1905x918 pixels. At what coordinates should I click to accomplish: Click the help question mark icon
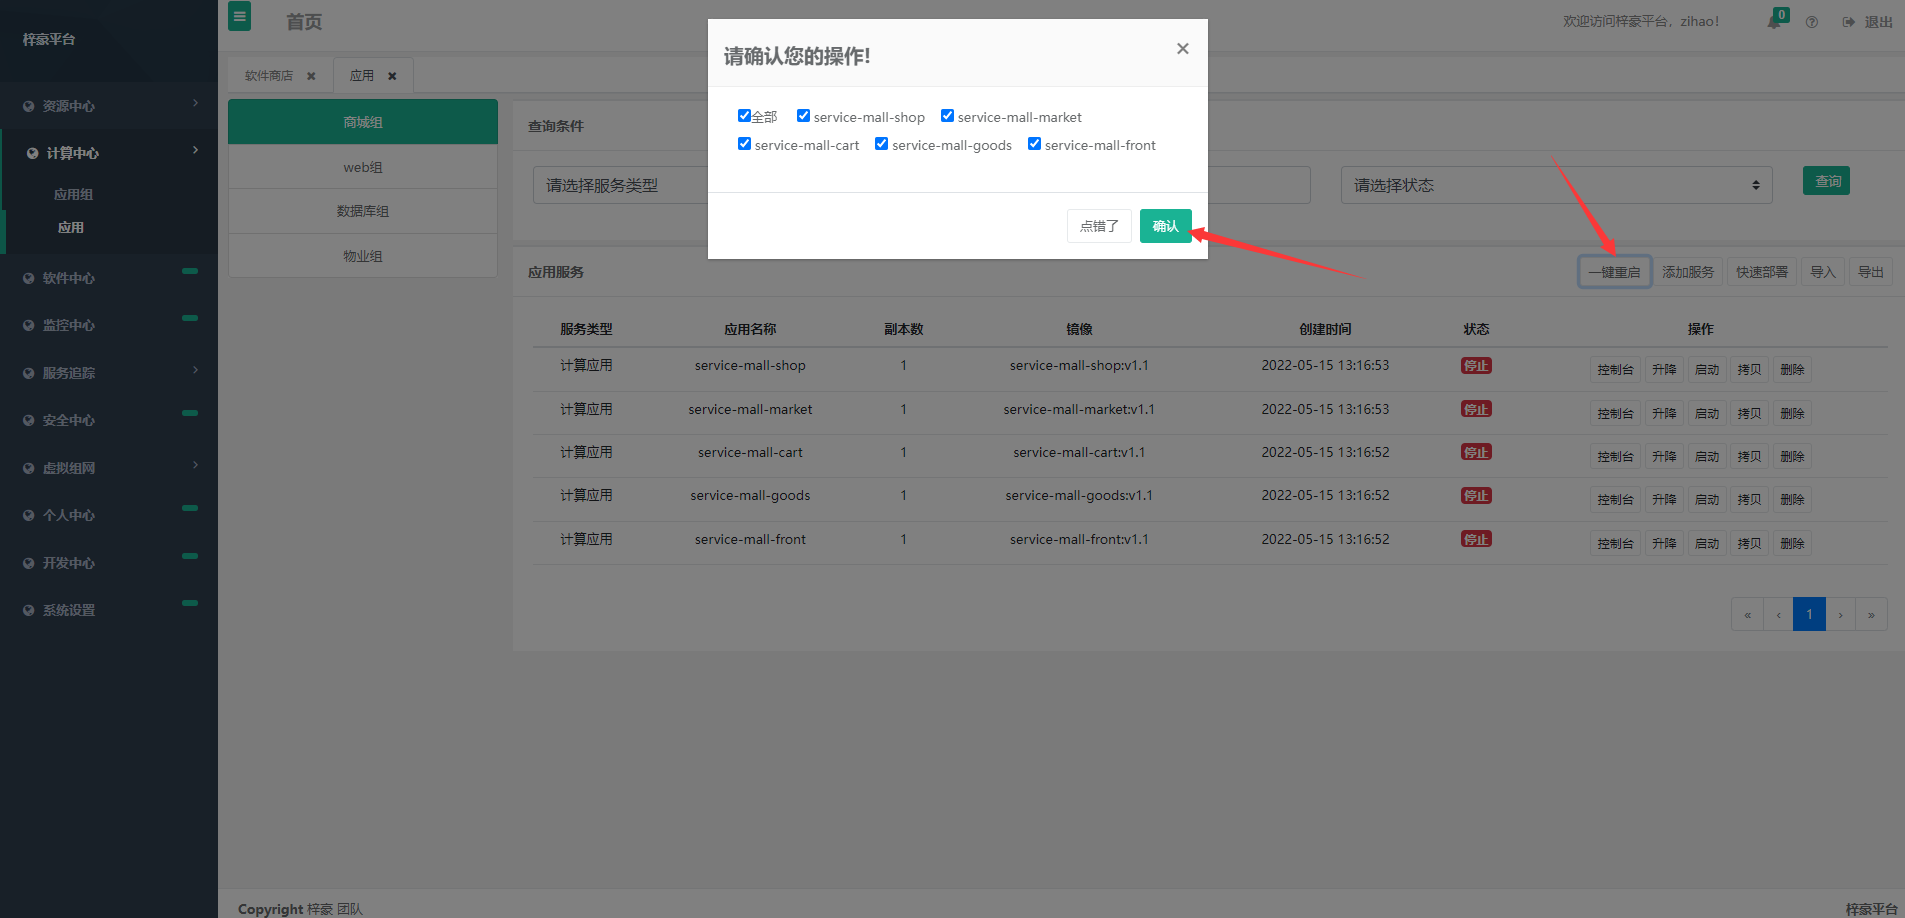(1812, 22)
